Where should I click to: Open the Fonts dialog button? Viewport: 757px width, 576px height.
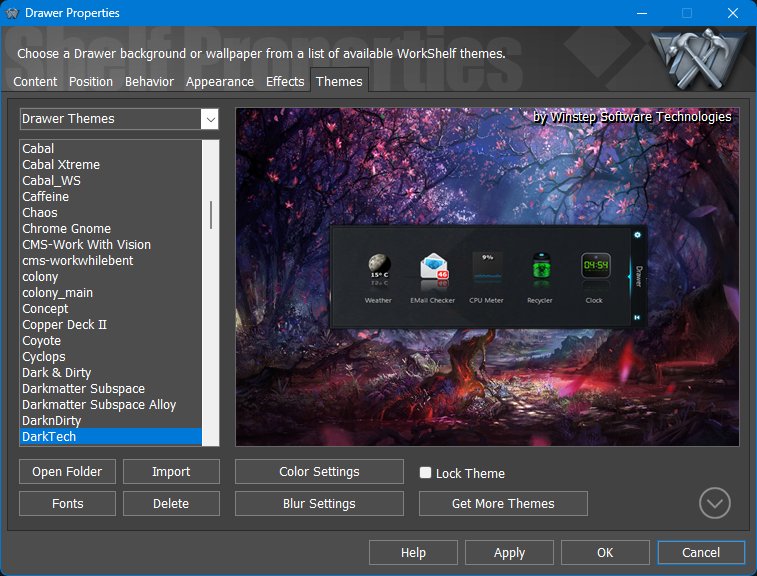pos(67,504)
